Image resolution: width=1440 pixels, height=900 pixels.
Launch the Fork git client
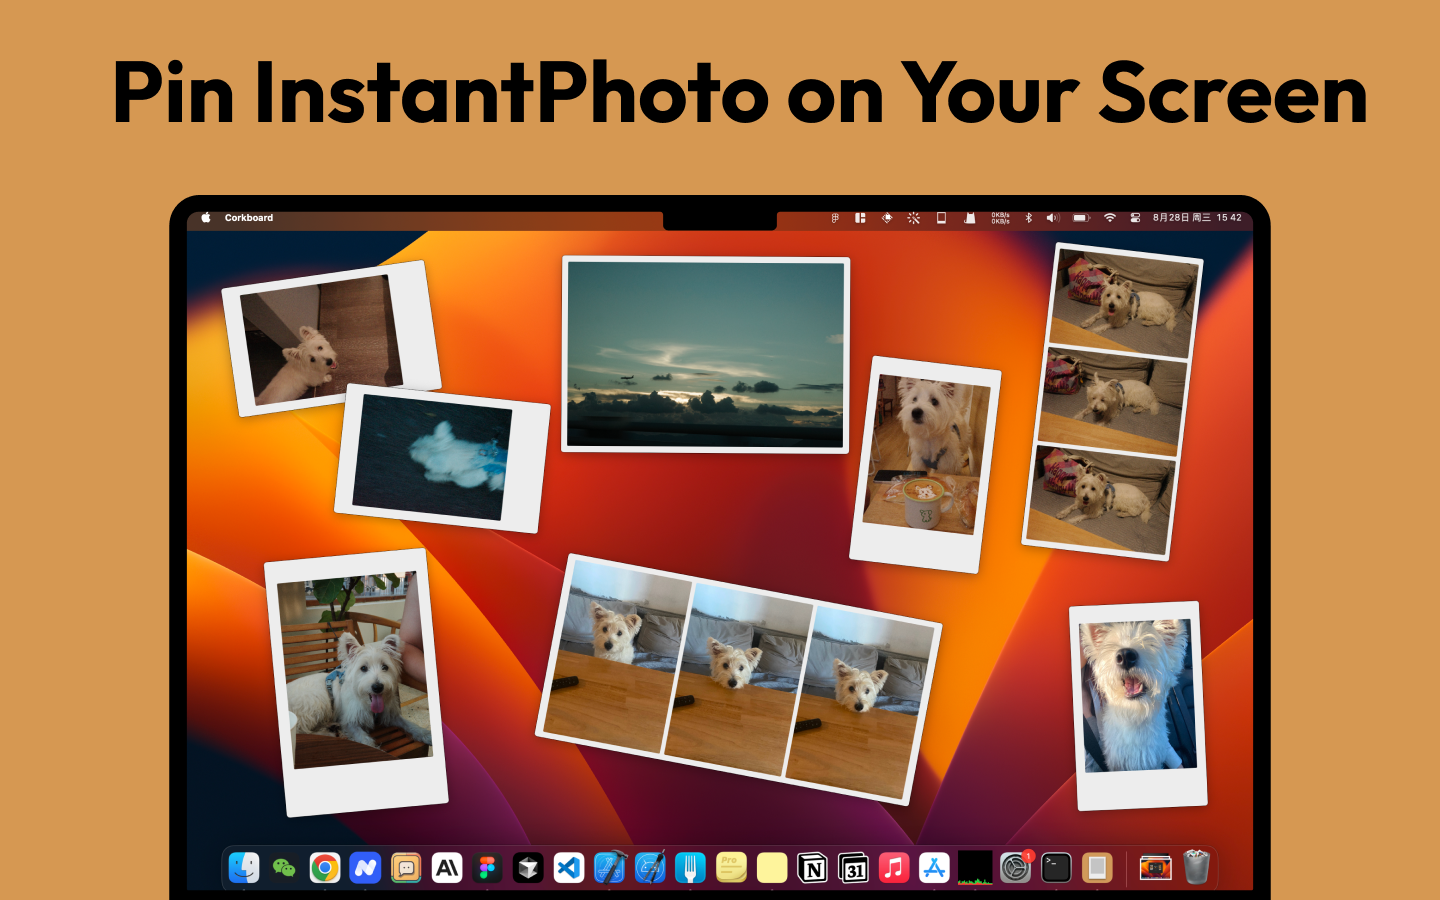pyautogui.click(x=691, y=867)
